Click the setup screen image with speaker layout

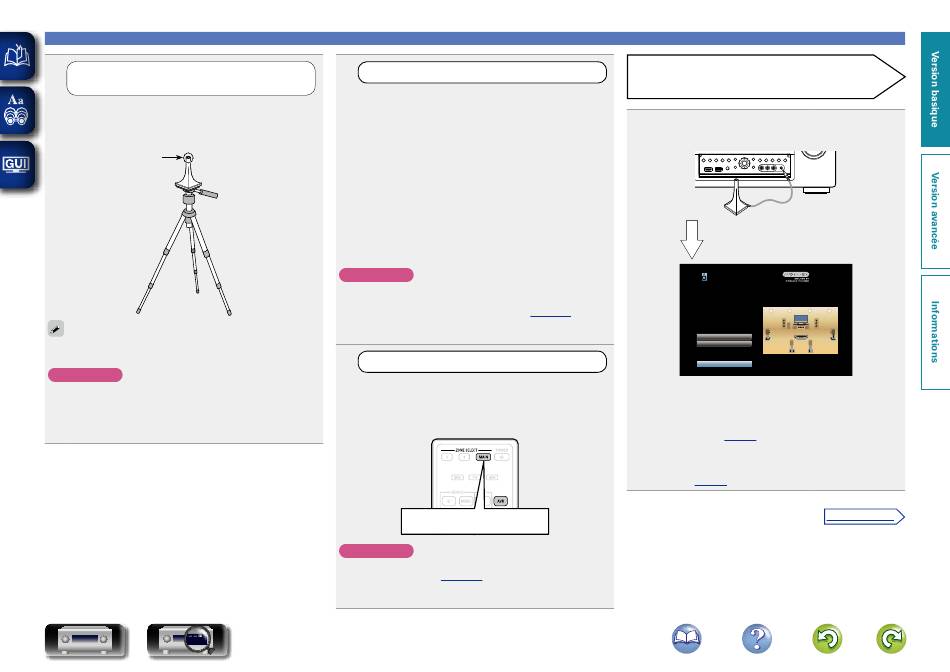(765, 320)
